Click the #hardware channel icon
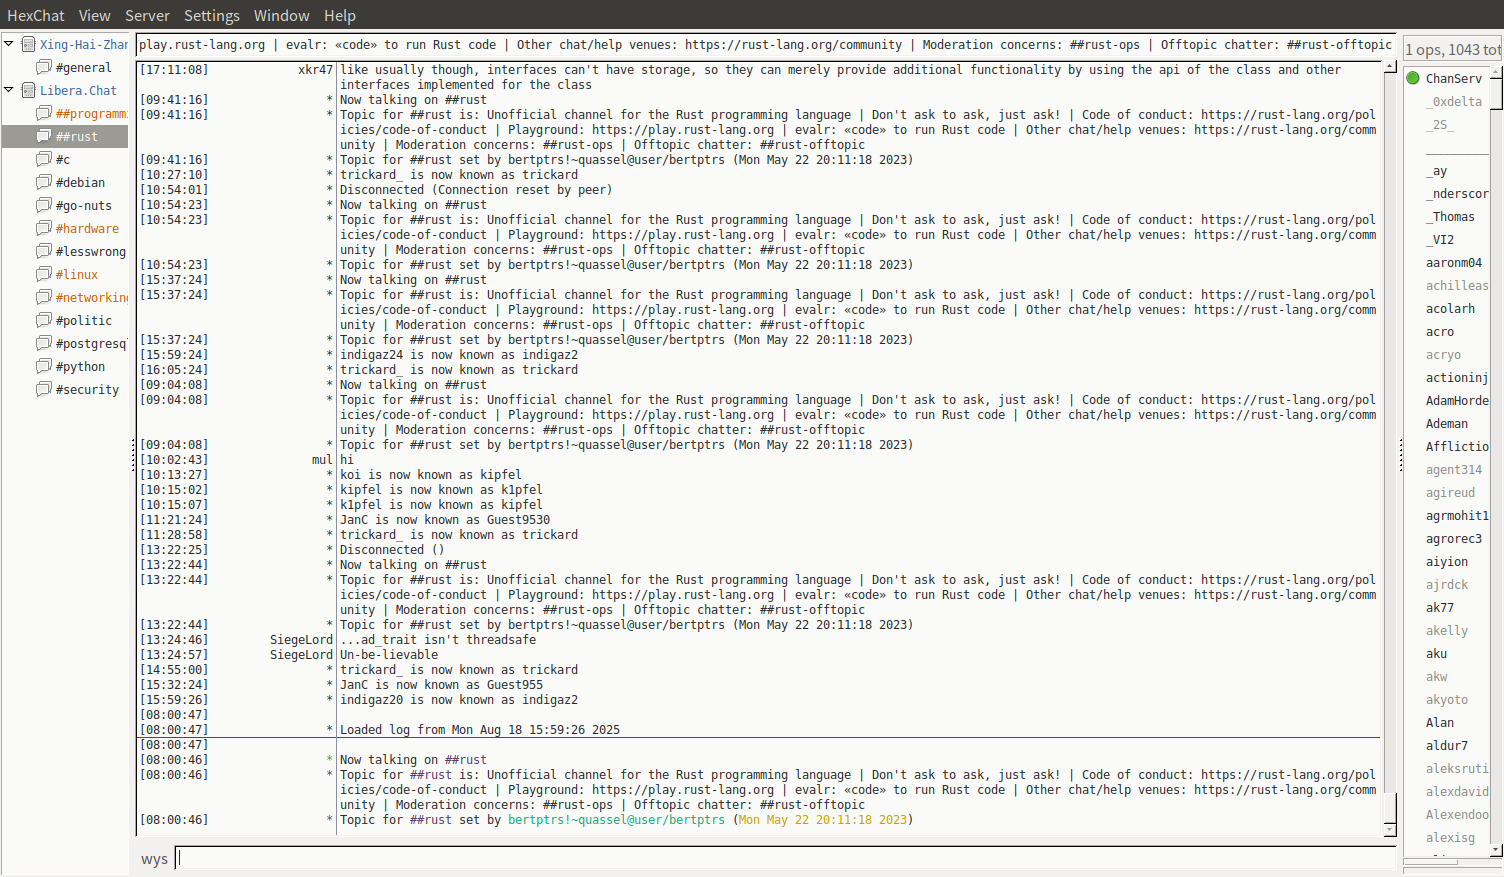The width and height of the screenshot is (1504, 877). [x=44, y=228]
